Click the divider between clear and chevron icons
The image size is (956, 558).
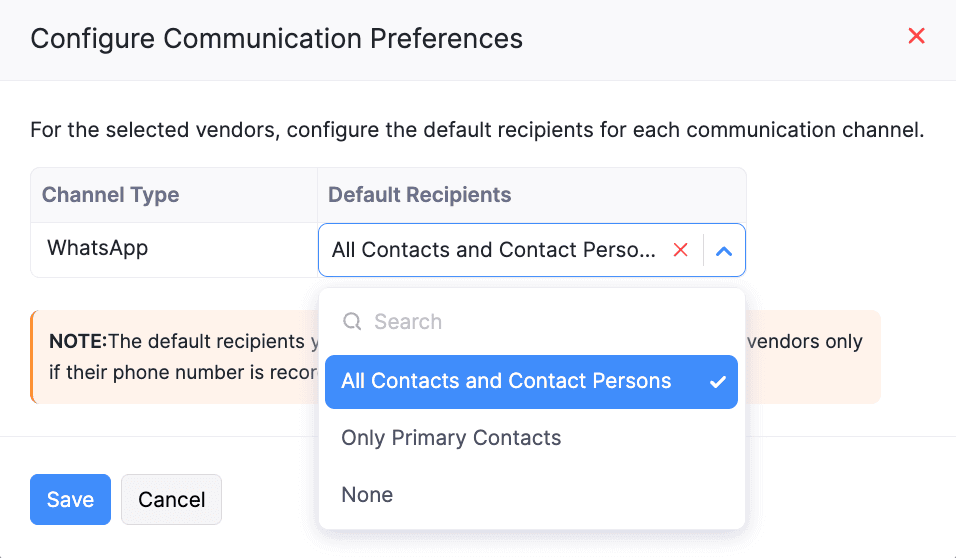click(x=704, y=250)
